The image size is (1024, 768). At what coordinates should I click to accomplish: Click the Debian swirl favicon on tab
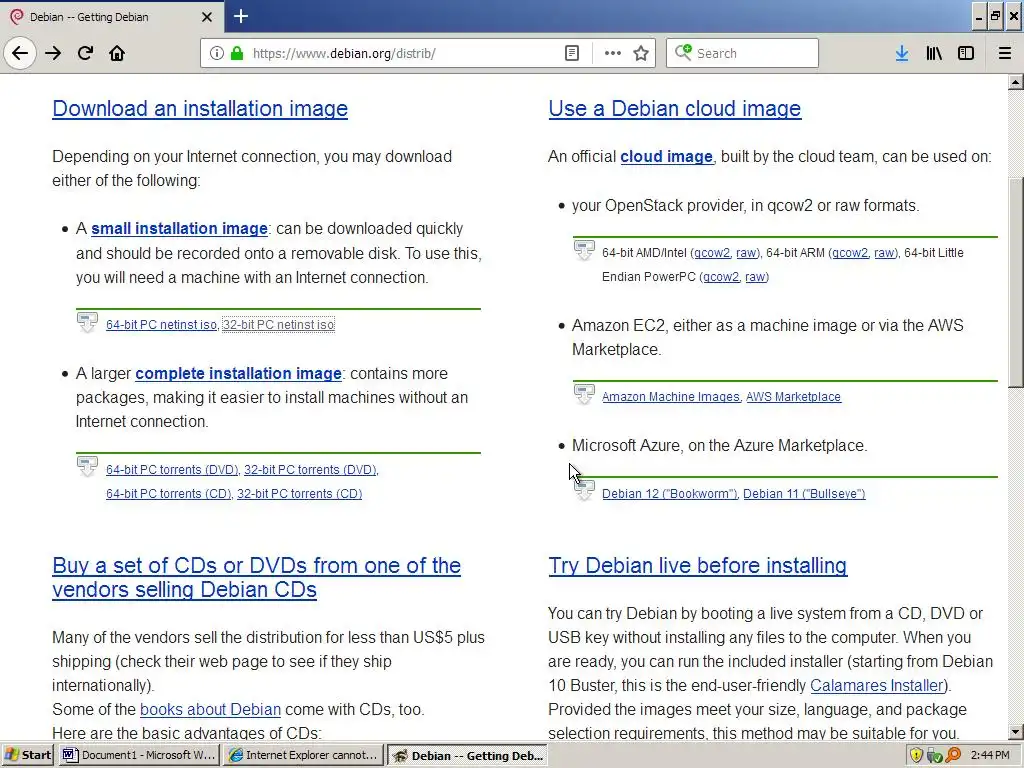tap(16, 17)
